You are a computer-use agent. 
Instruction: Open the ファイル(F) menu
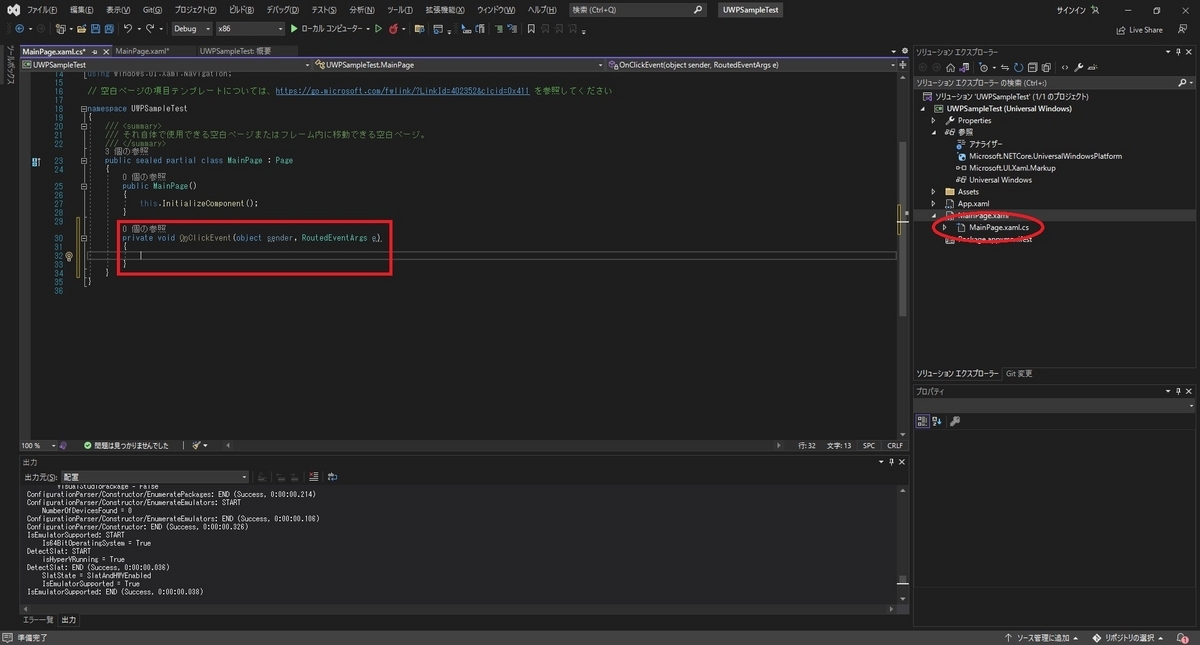point(42,9)
